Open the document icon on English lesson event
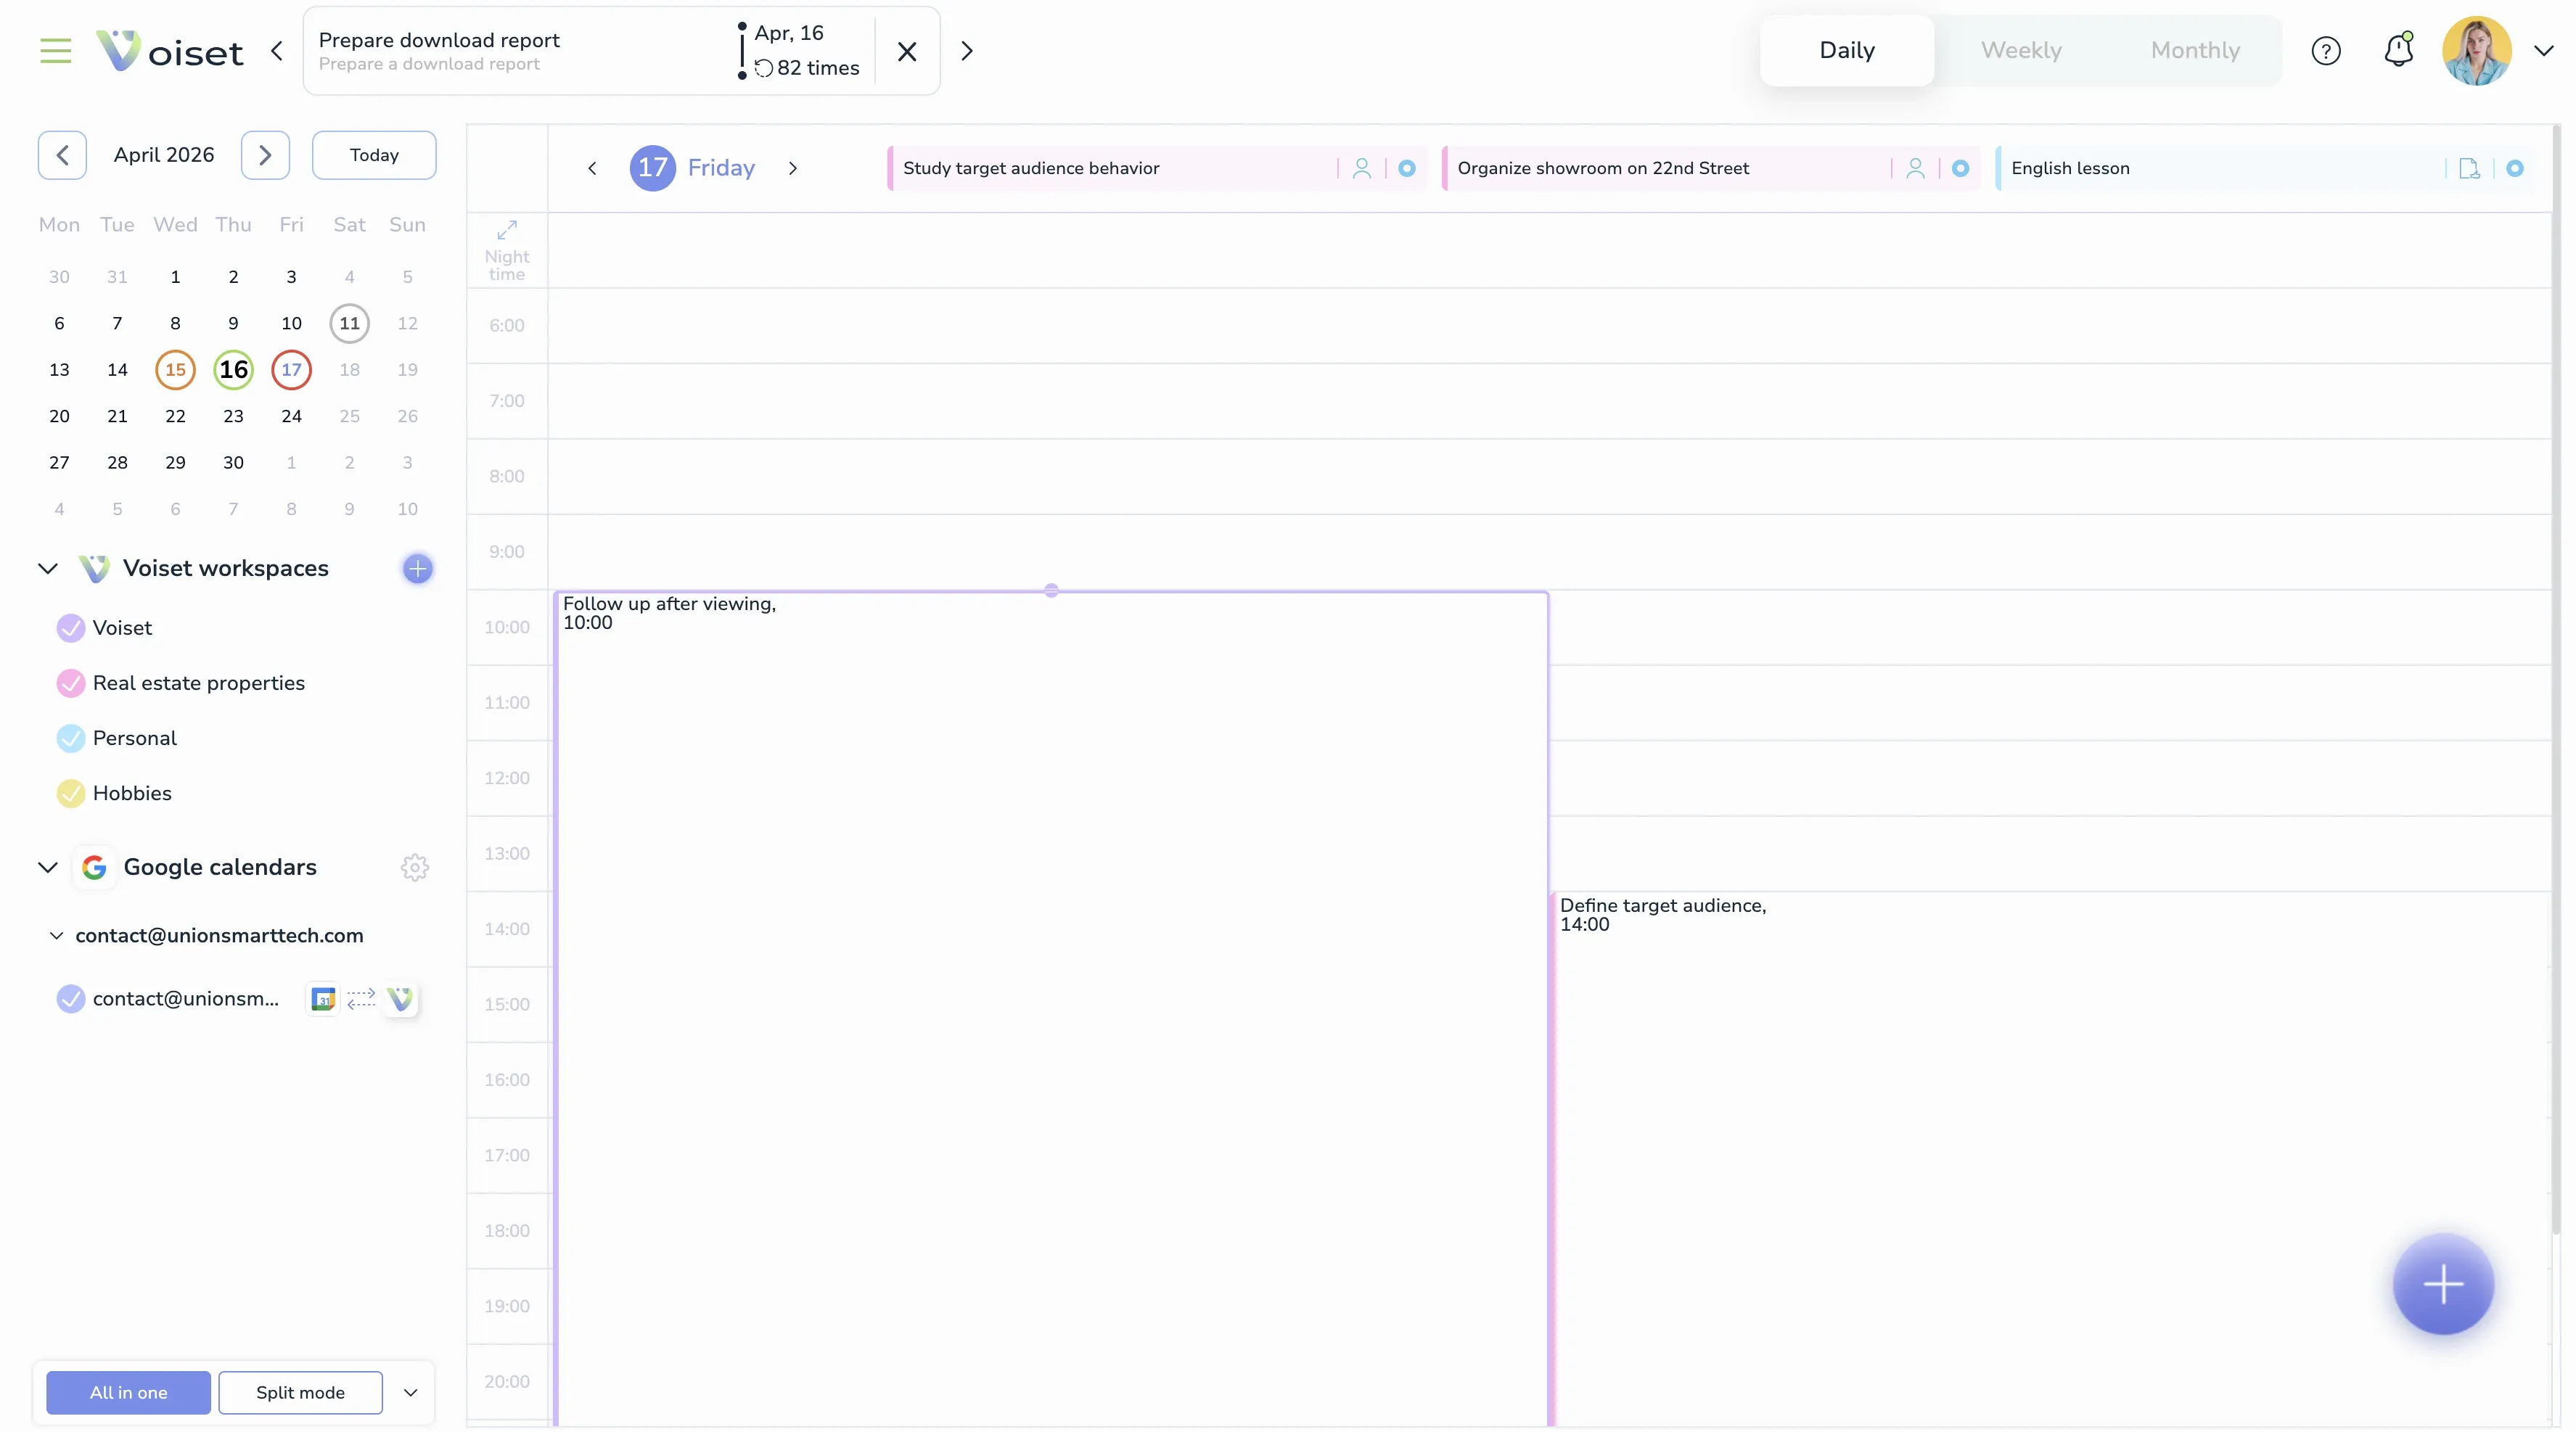Viewport: 2576px width, 1432px height. [x=2469, y=169]
